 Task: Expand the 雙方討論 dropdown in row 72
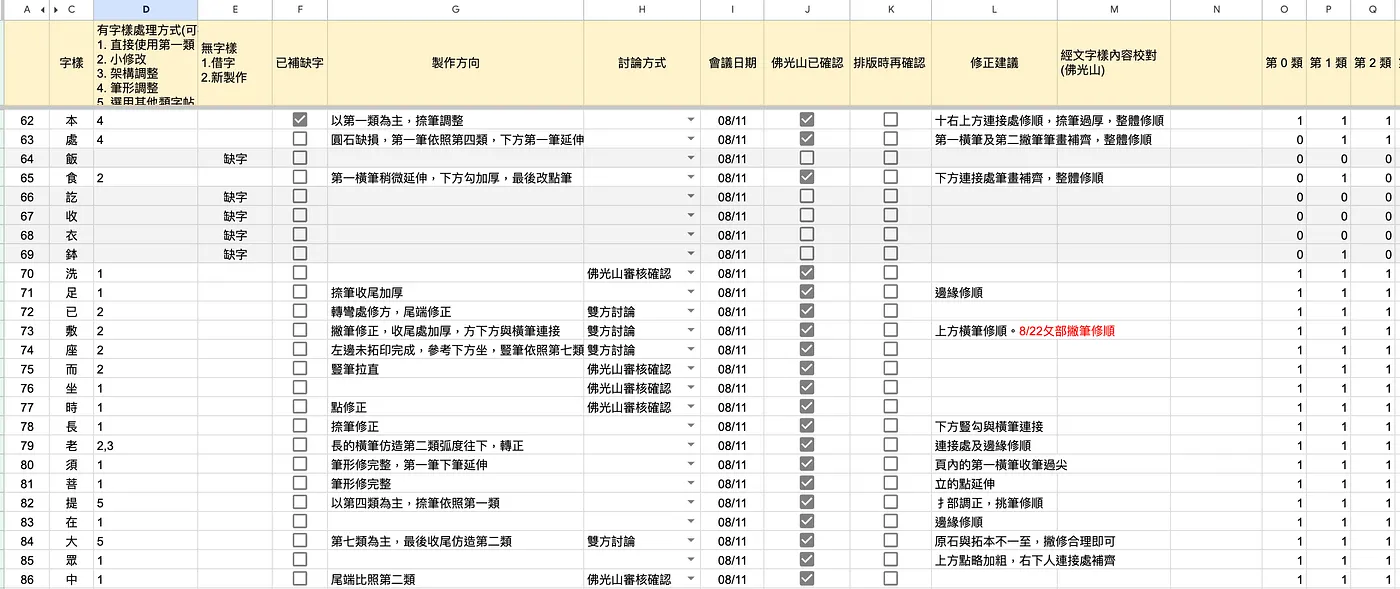[x=690, y=312]
